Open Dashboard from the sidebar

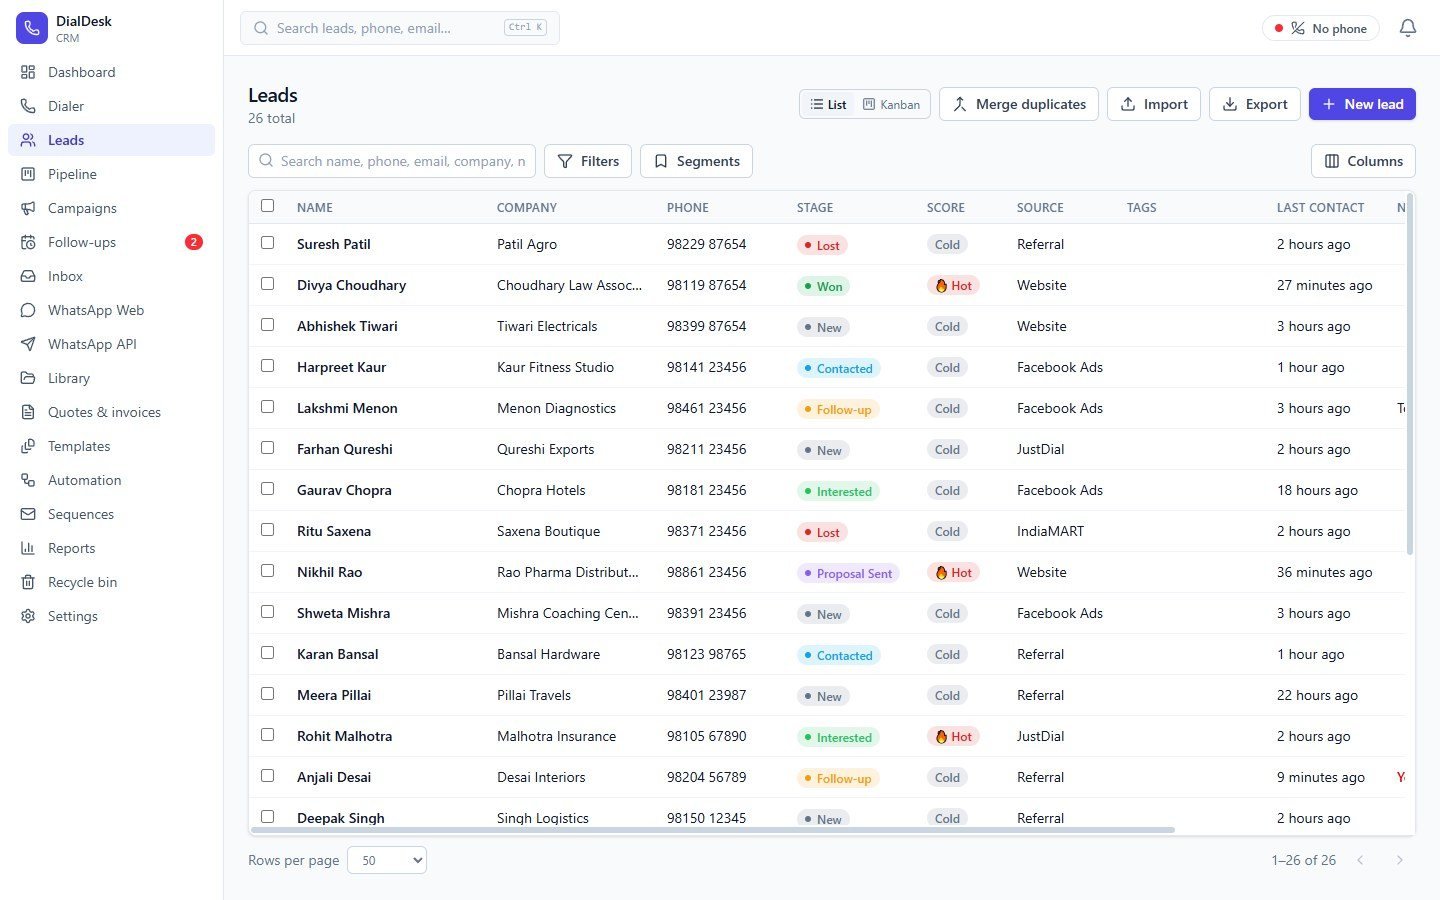point(111,72)
